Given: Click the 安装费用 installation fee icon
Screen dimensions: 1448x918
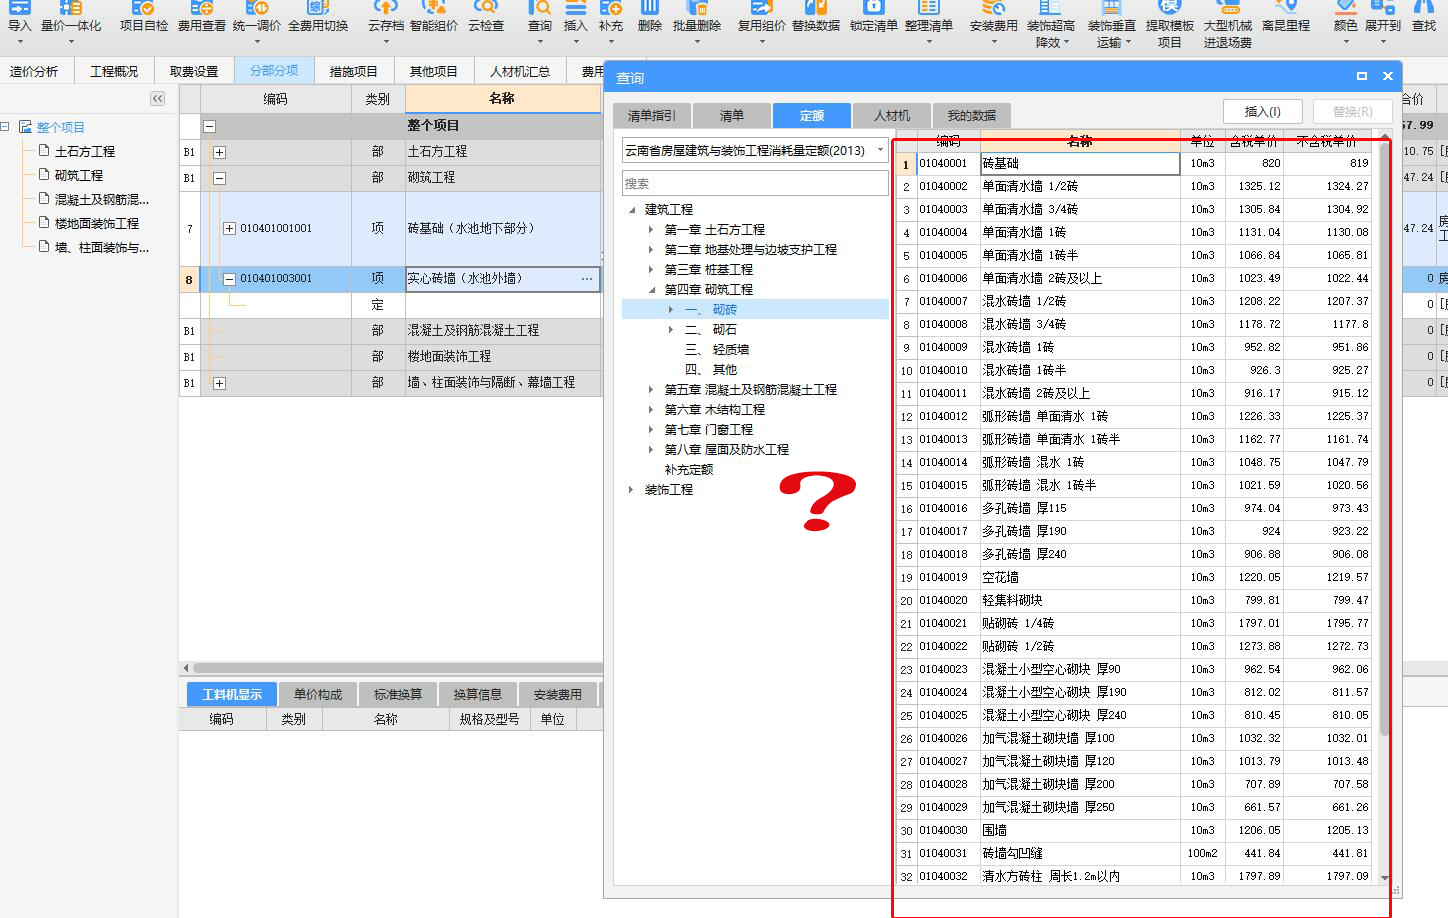Looking at the screenshot, I should point(994,17).
